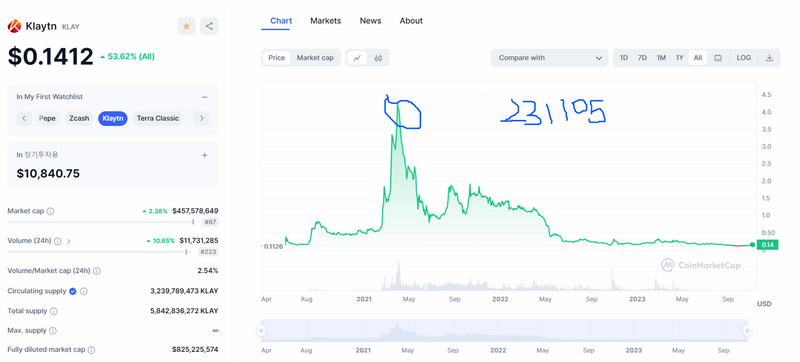
Task: Click the info icon beside Total supply
Action: pos(54,311)
